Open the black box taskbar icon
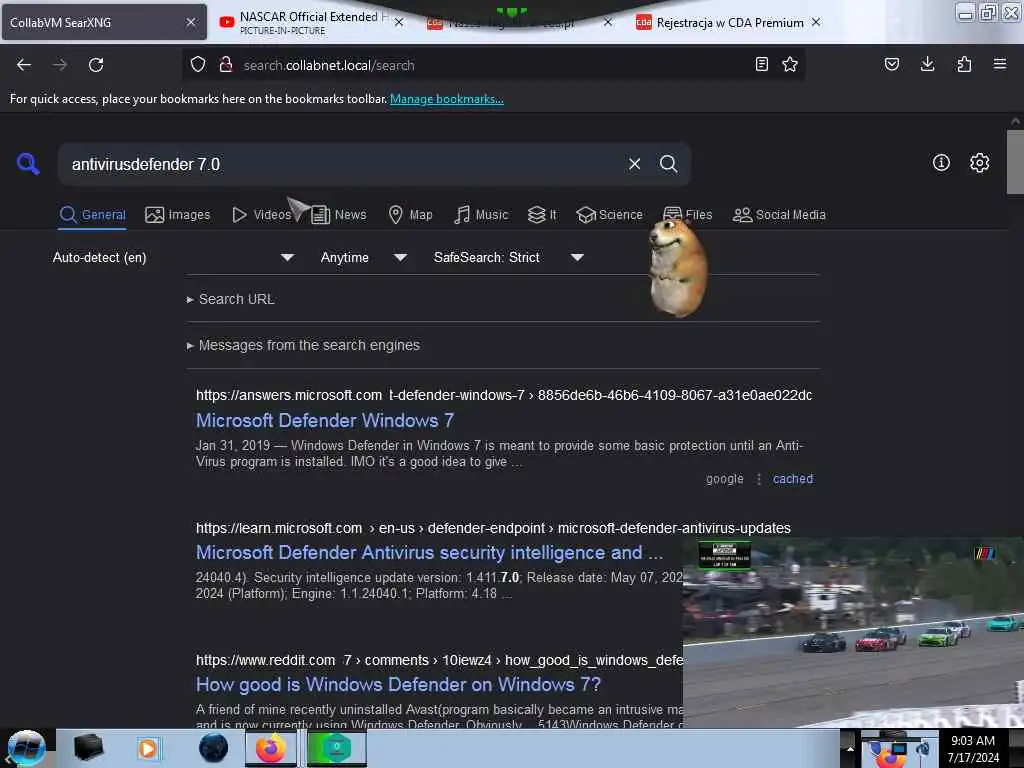 (x=88, y=748)
